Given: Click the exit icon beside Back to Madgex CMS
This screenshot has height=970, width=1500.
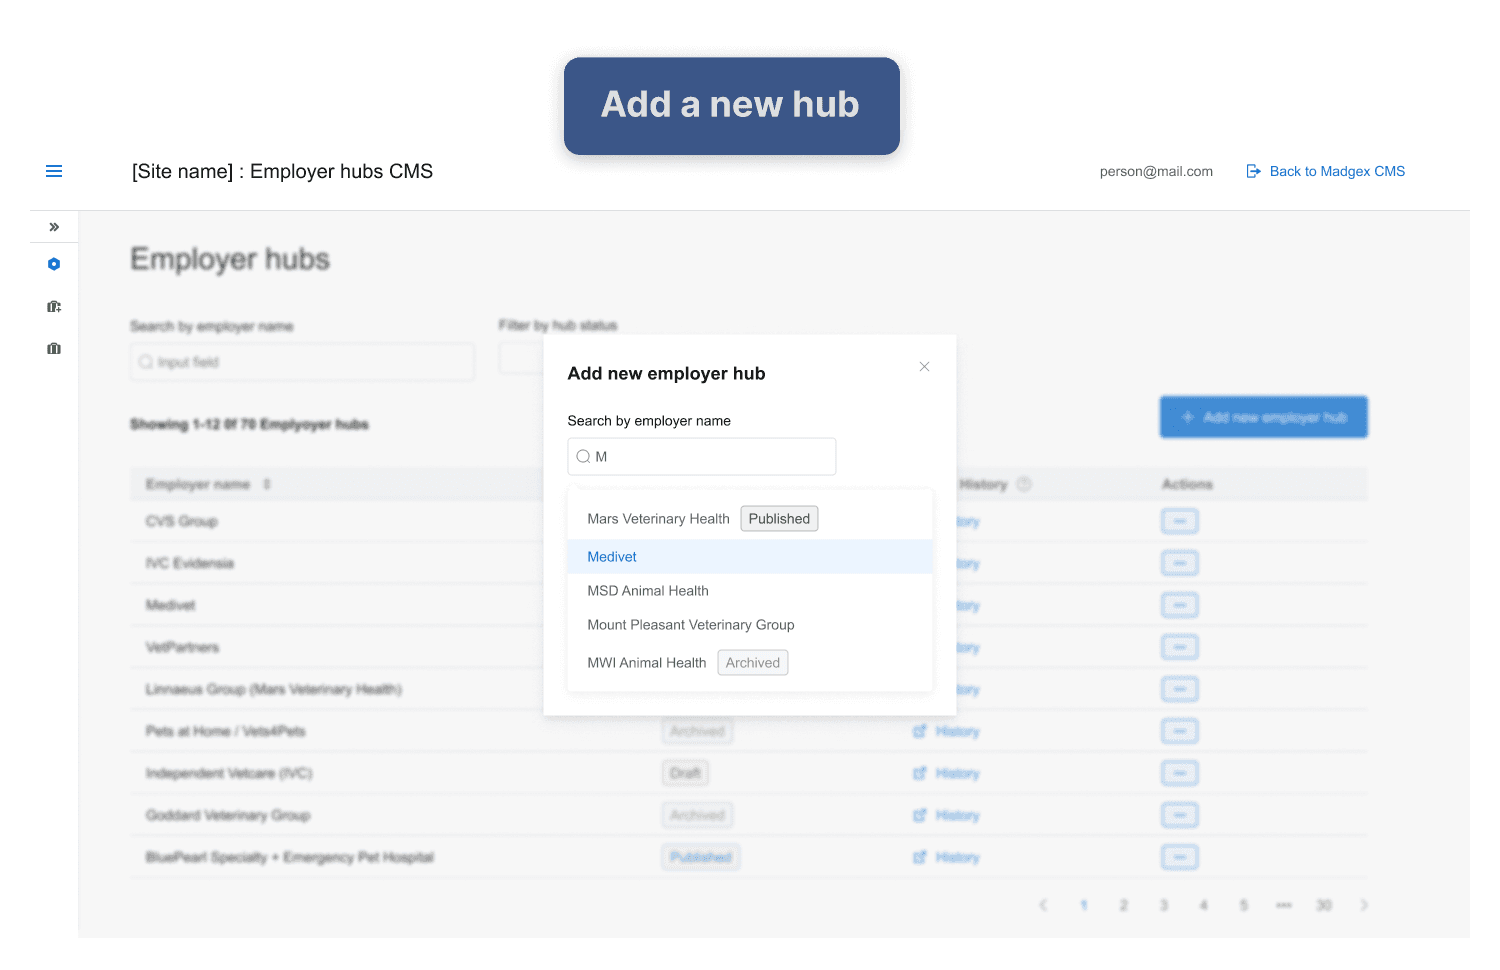Looking at the screenshot, I should tap(1253, 171).
